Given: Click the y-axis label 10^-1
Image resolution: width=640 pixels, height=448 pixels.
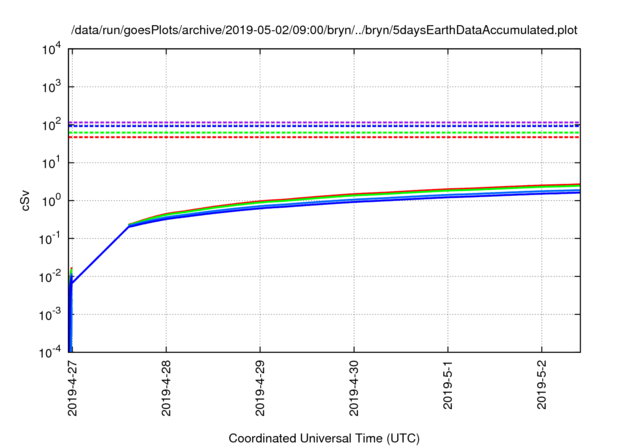Looking at the screenshot, I should click(x=50, y=239).
